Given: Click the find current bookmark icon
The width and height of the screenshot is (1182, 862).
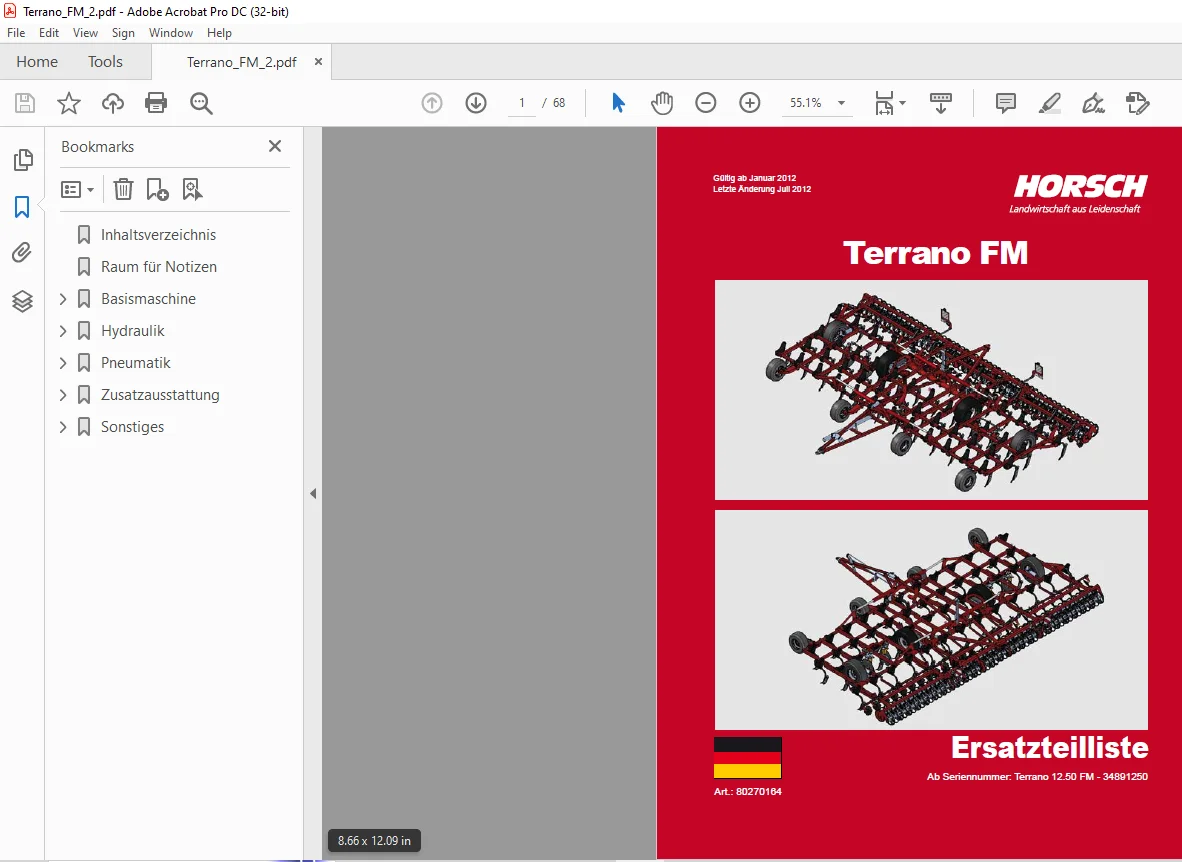Looking at the screenshot, I should point(192,189).
